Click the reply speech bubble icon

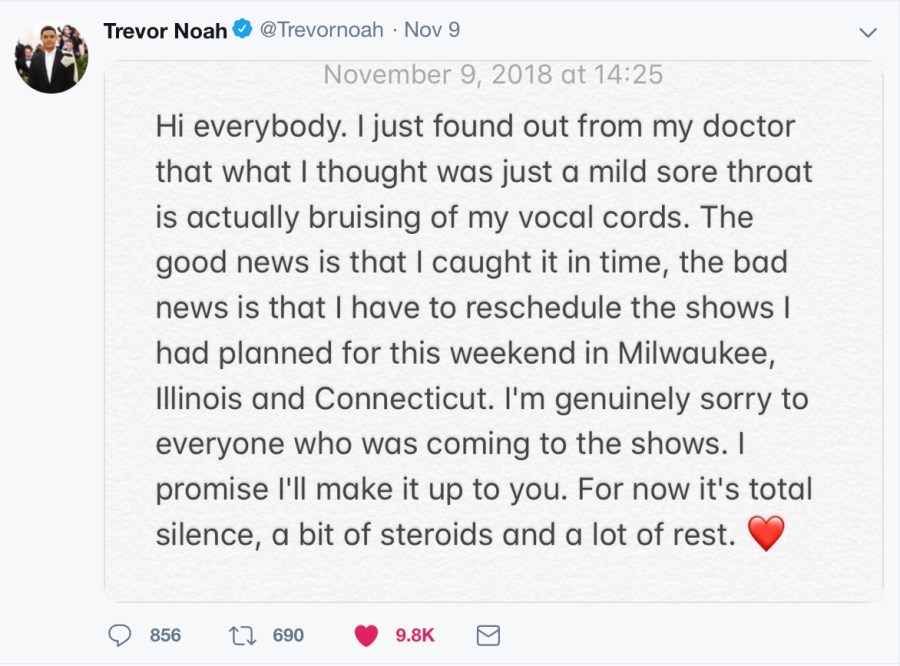[120, 635]
